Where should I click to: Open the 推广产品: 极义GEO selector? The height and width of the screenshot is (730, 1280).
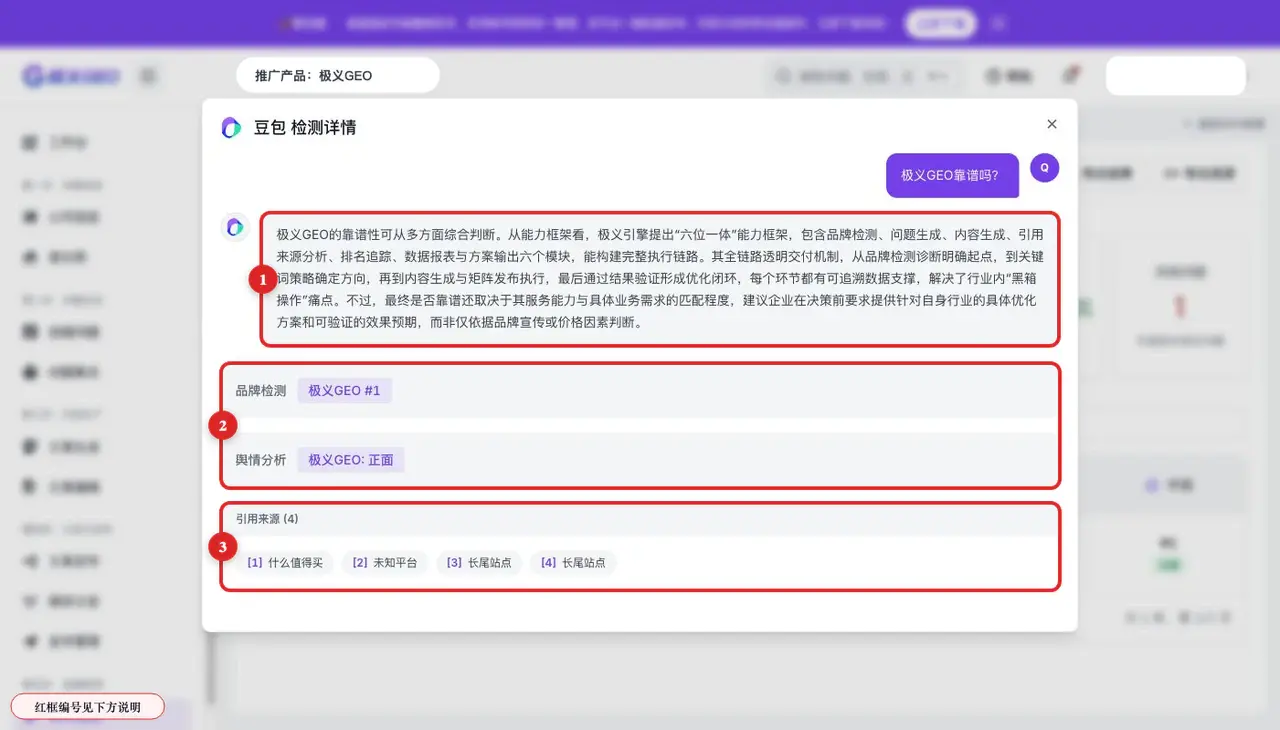337,75
